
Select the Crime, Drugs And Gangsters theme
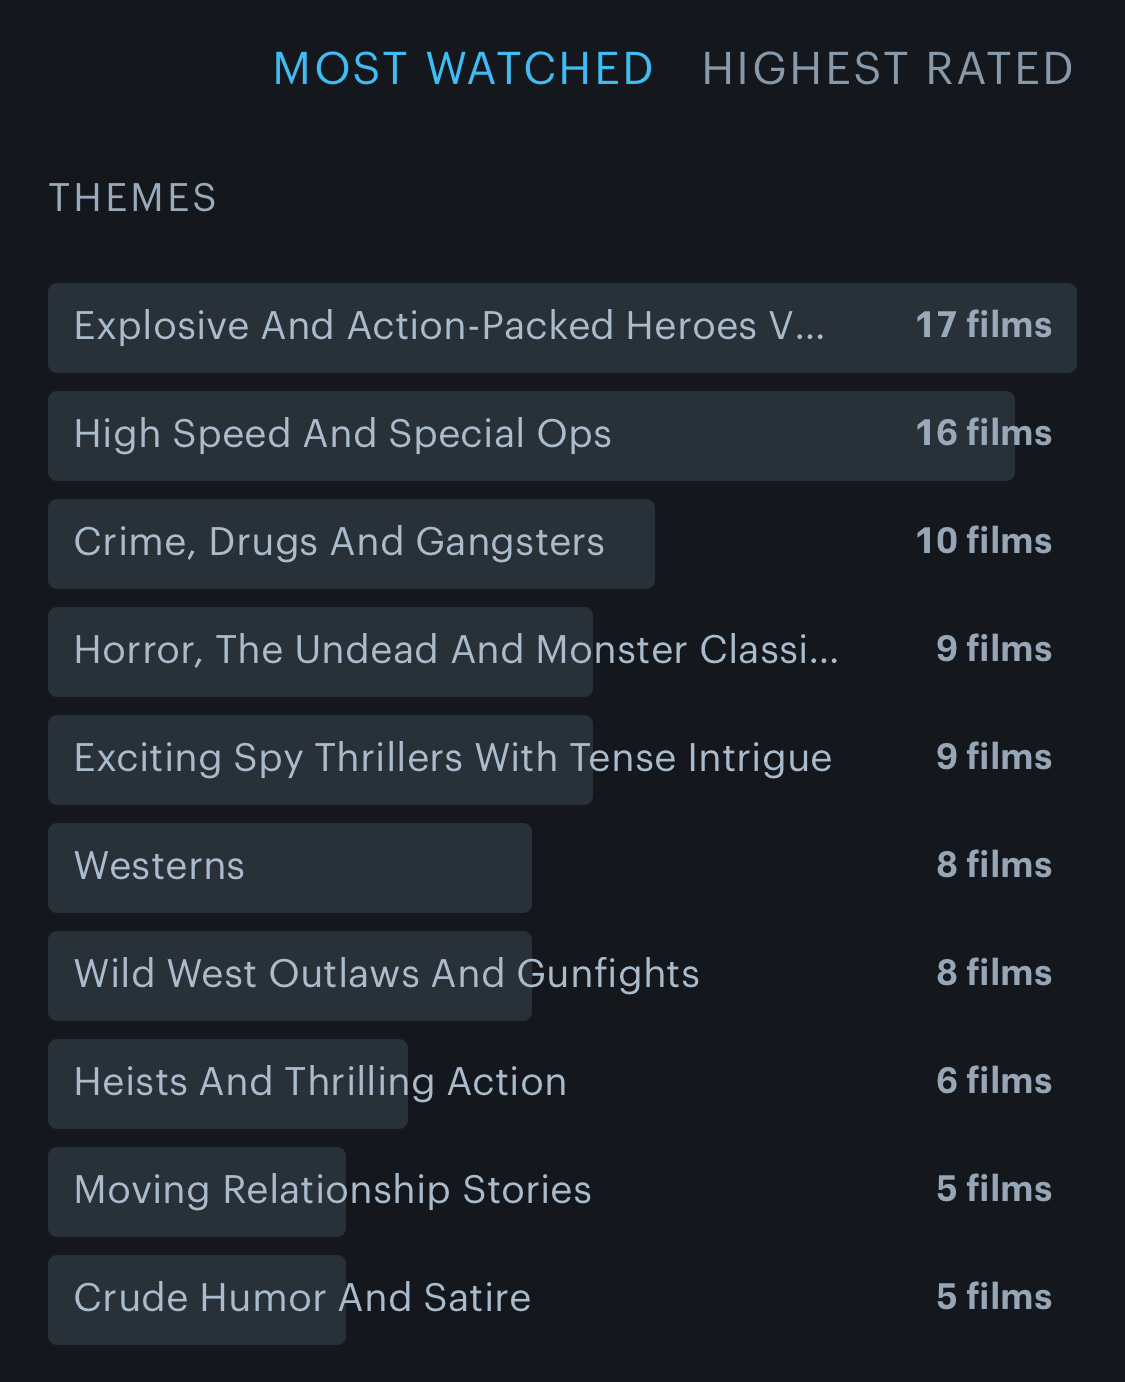(339, 543)
